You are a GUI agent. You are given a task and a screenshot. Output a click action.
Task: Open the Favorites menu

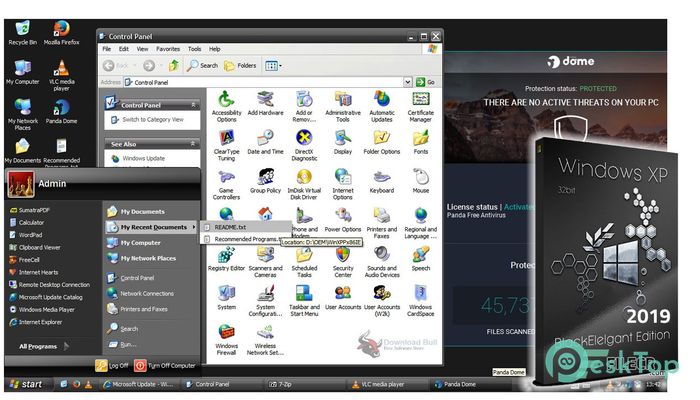click(x=168, y=49)
